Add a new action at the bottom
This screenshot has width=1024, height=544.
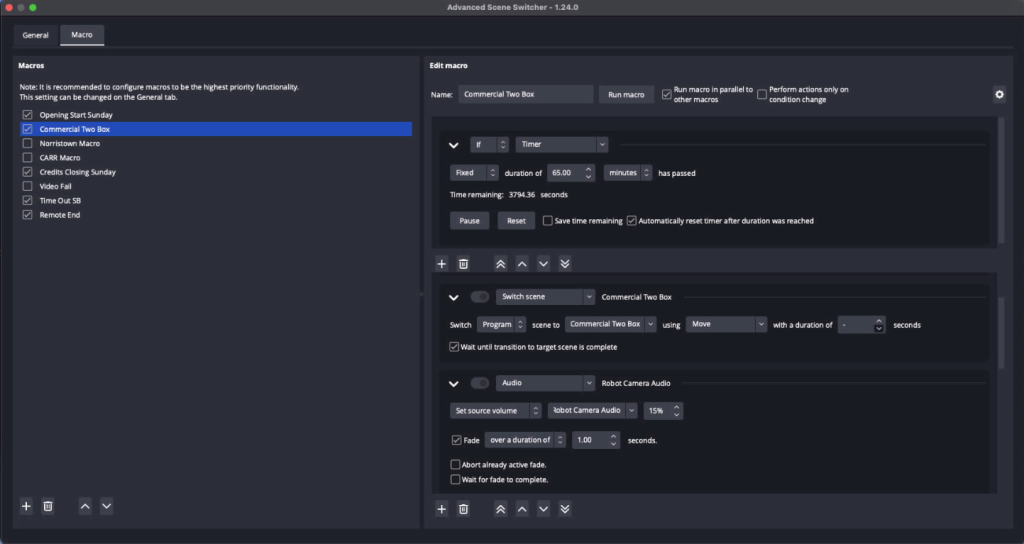[x=442, y=509]
